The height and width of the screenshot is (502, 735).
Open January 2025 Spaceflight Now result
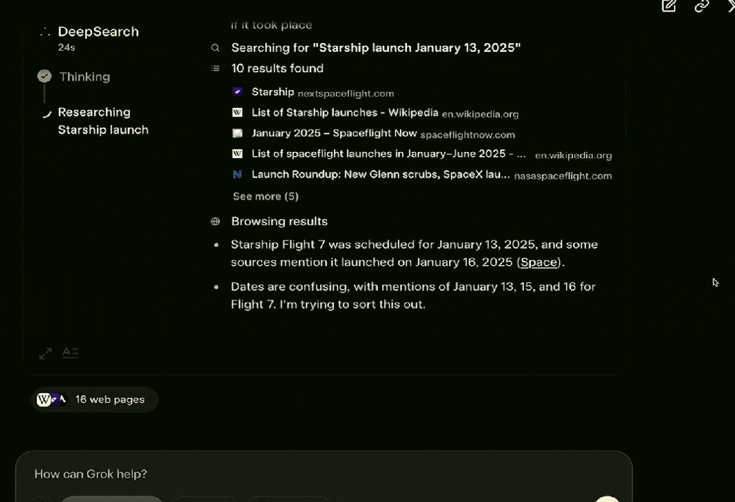(x=374, y=134)
